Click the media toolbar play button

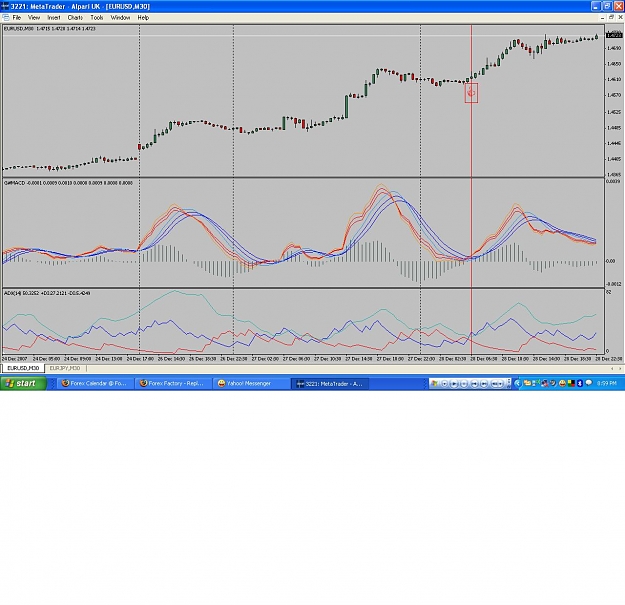pos(454,383)
